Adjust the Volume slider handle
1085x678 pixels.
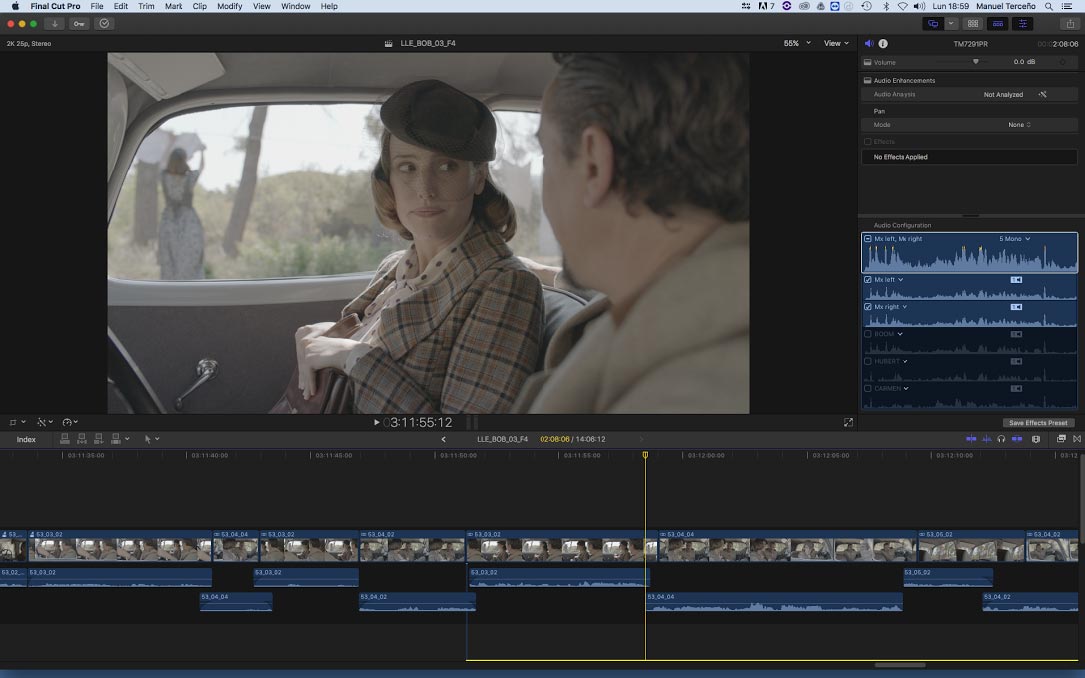coord(976,62)
